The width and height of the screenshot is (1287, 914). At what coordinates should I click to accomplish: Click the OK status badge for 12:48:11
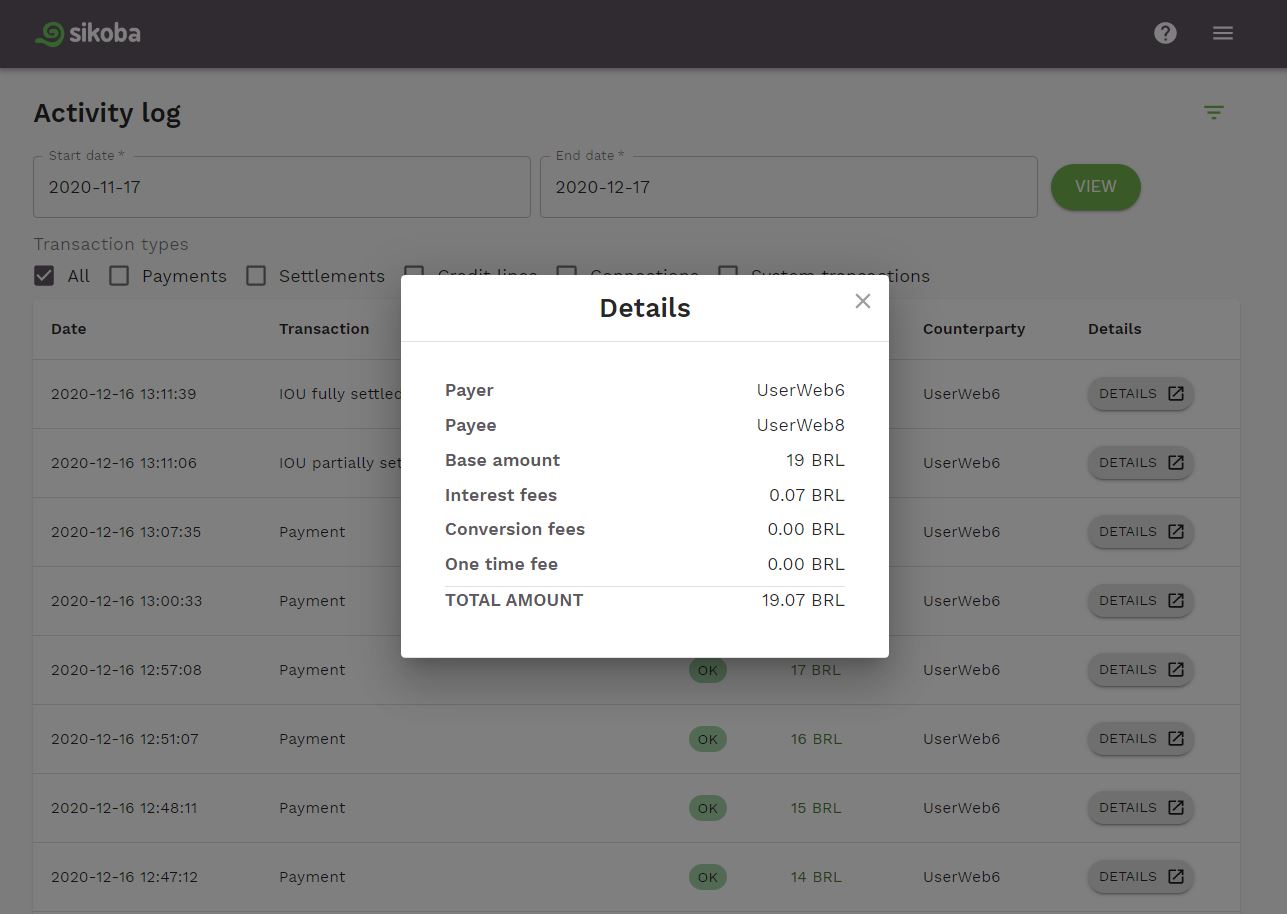(x=708, y=808)
